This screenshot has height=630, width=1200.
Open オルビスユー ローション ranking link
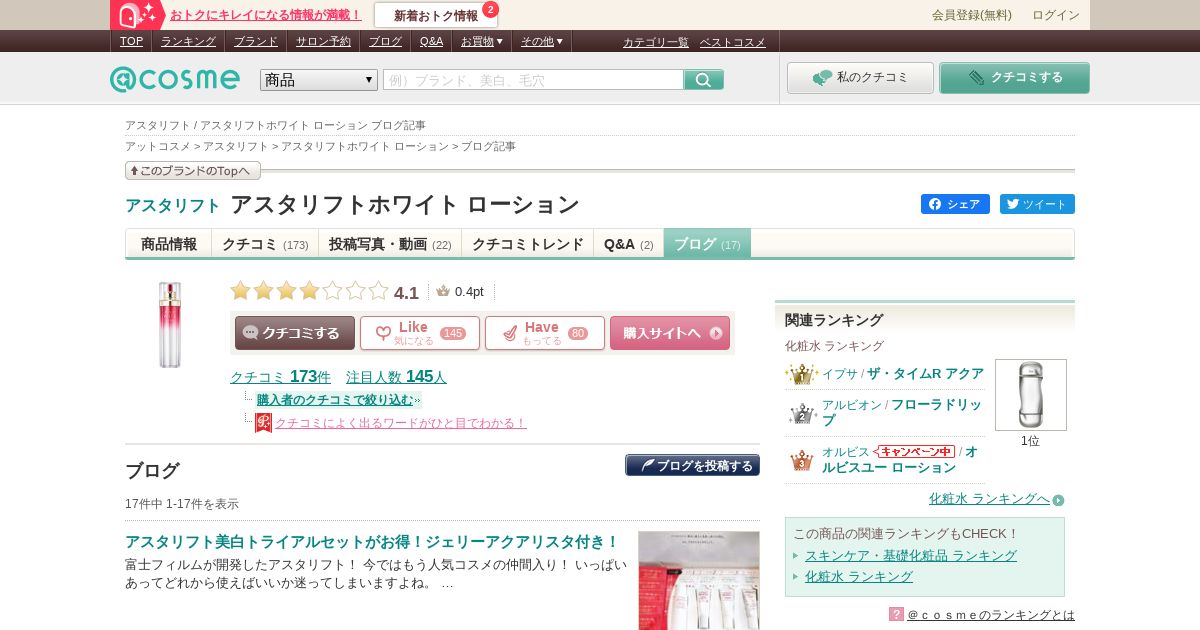tap(900, 460)
